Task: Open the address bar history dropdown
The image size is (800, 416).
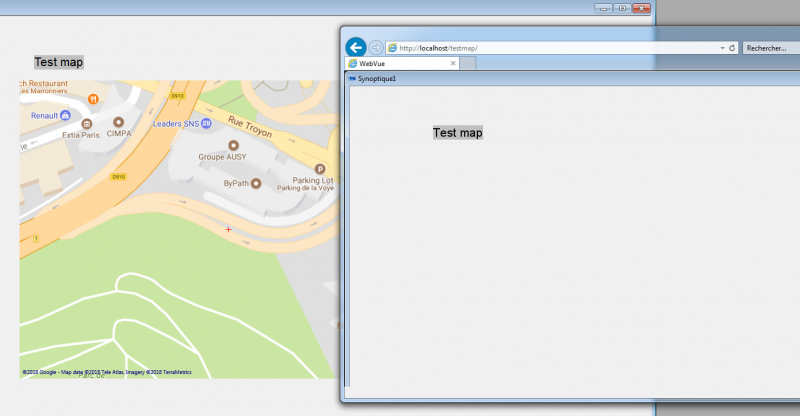Action: 722,48
